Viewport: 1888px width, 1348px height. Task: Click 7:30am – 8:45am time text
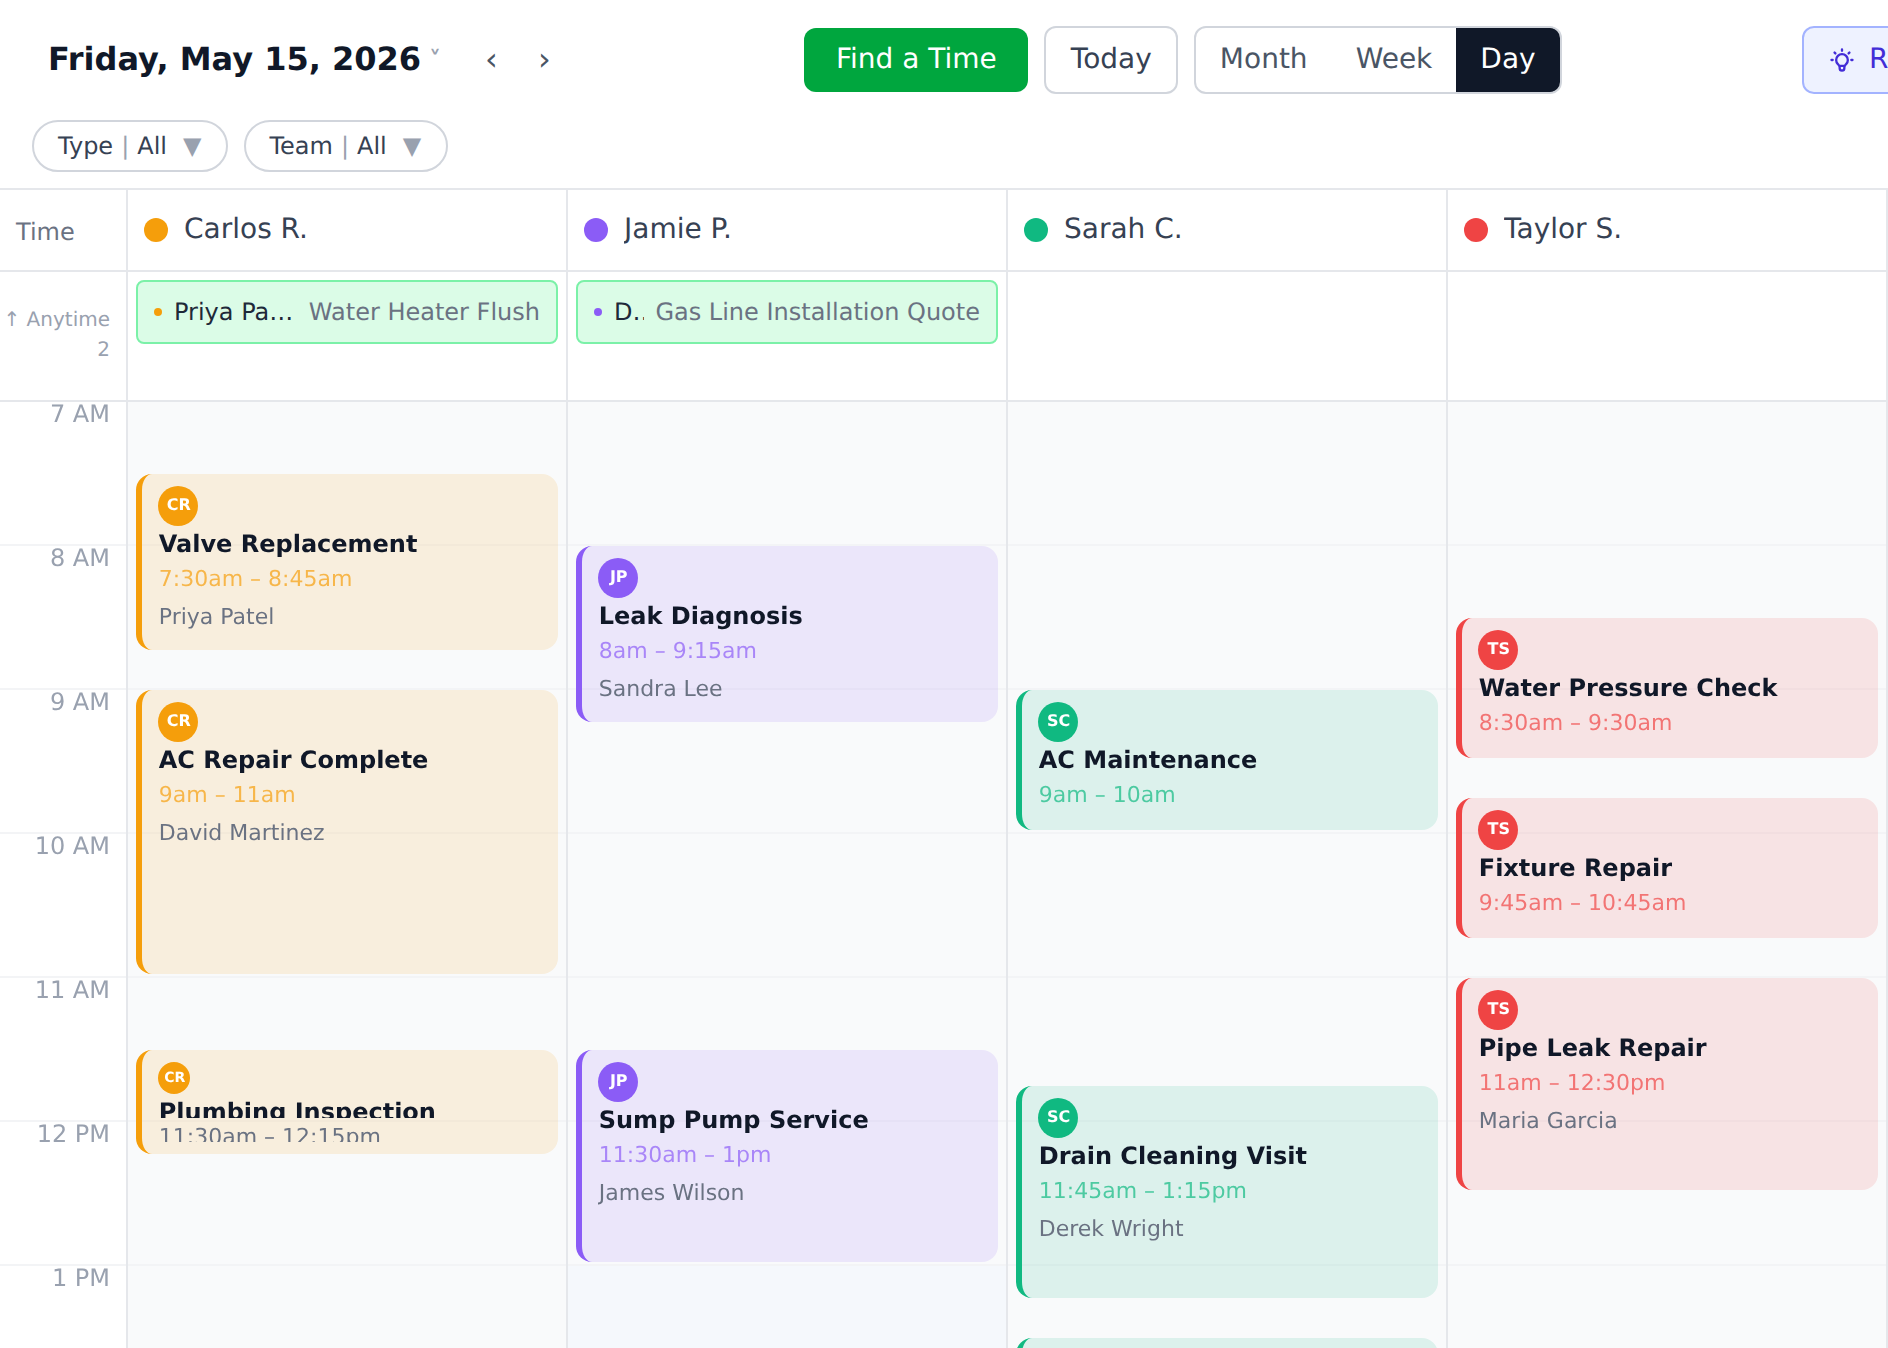pos(255,578)
